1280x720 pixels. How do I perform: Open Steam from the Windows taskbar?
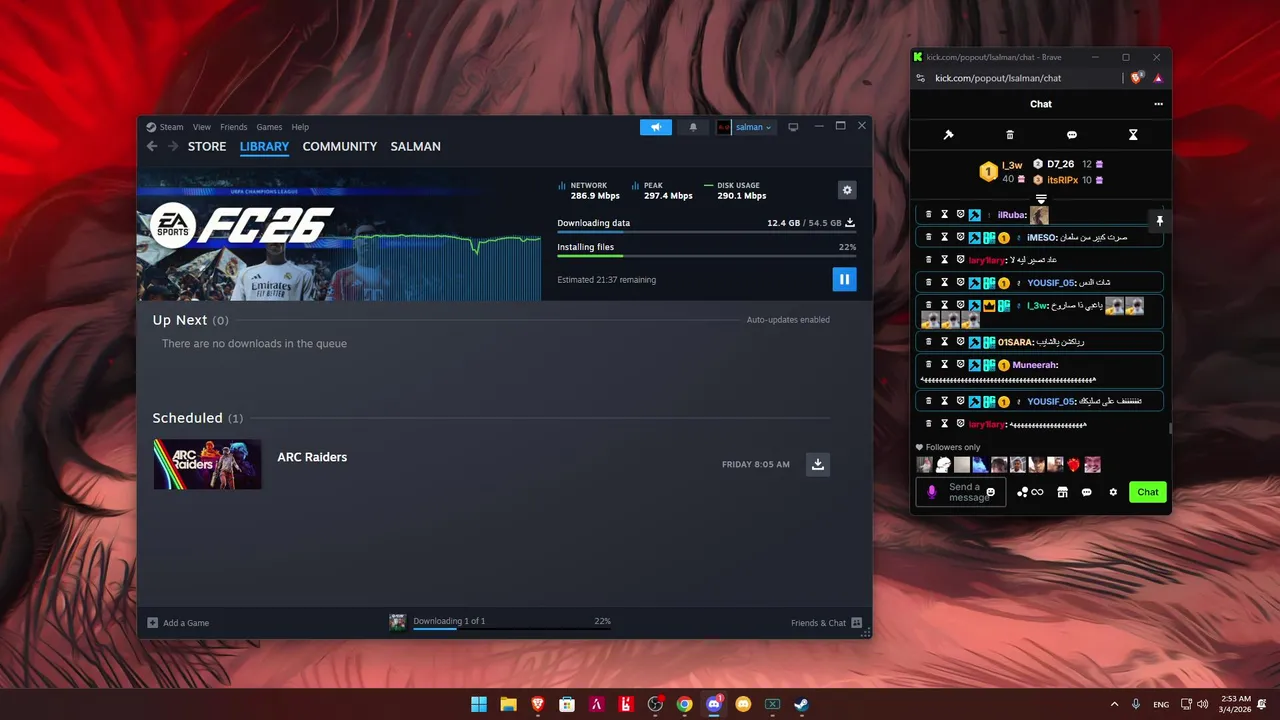tap(801, 704)
